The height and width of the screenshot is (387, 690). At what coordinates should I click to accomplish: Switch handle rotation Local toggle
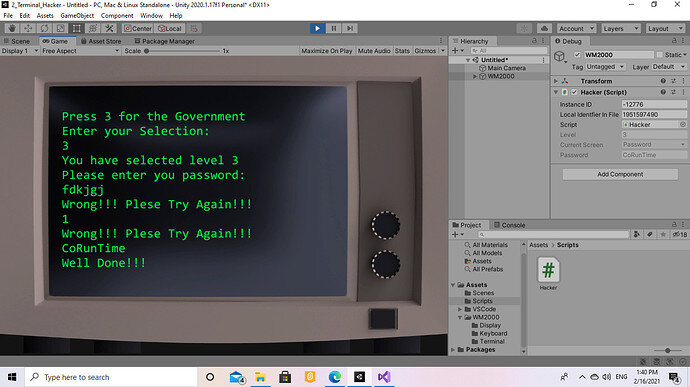tap(170, 29)
